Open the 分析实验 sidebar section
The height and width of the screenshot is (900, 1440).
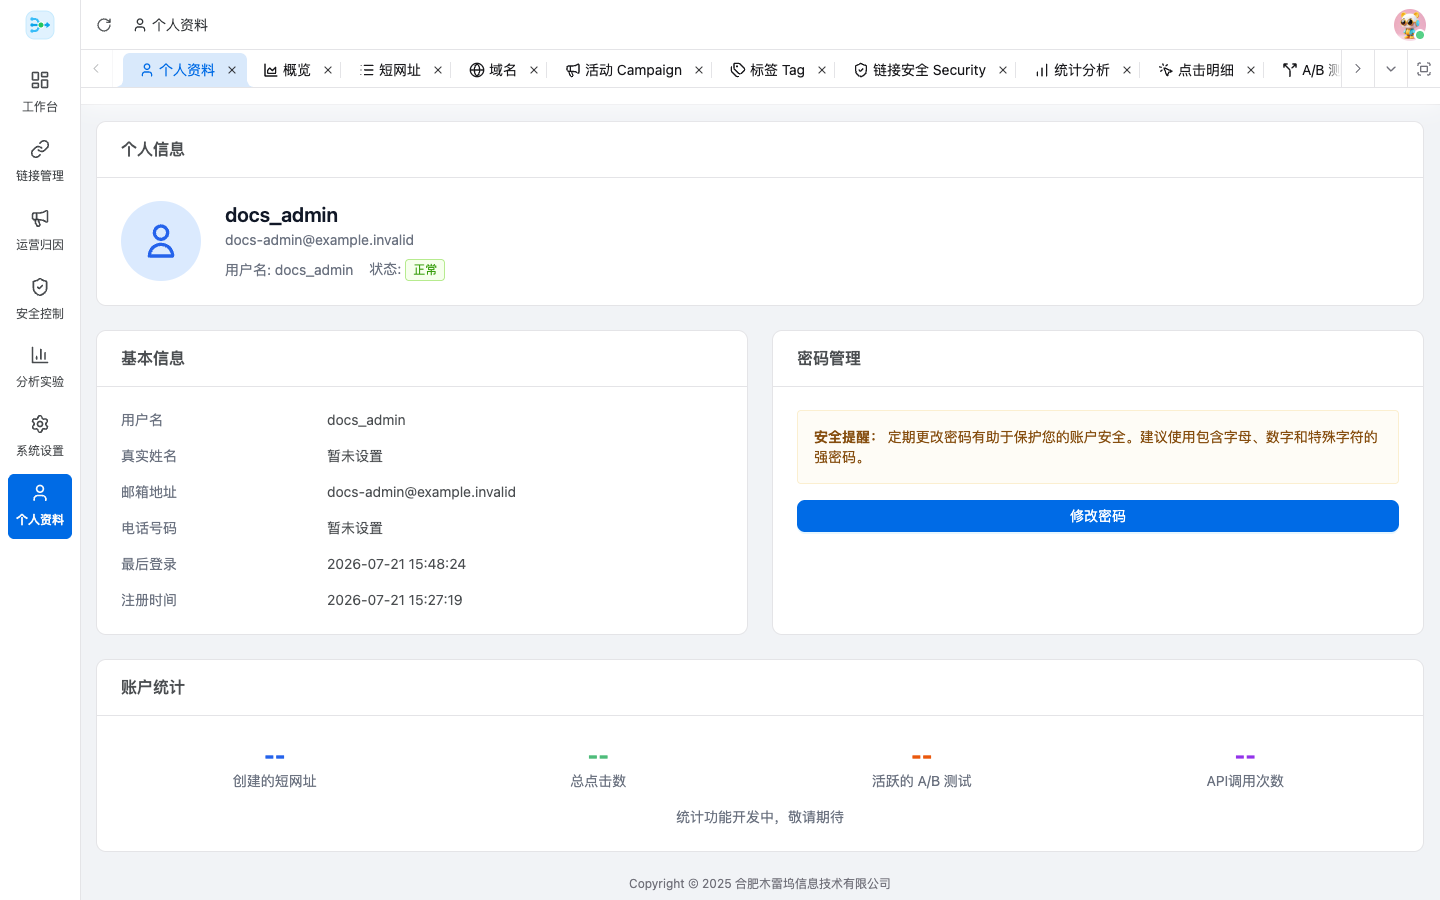(40, 366)
